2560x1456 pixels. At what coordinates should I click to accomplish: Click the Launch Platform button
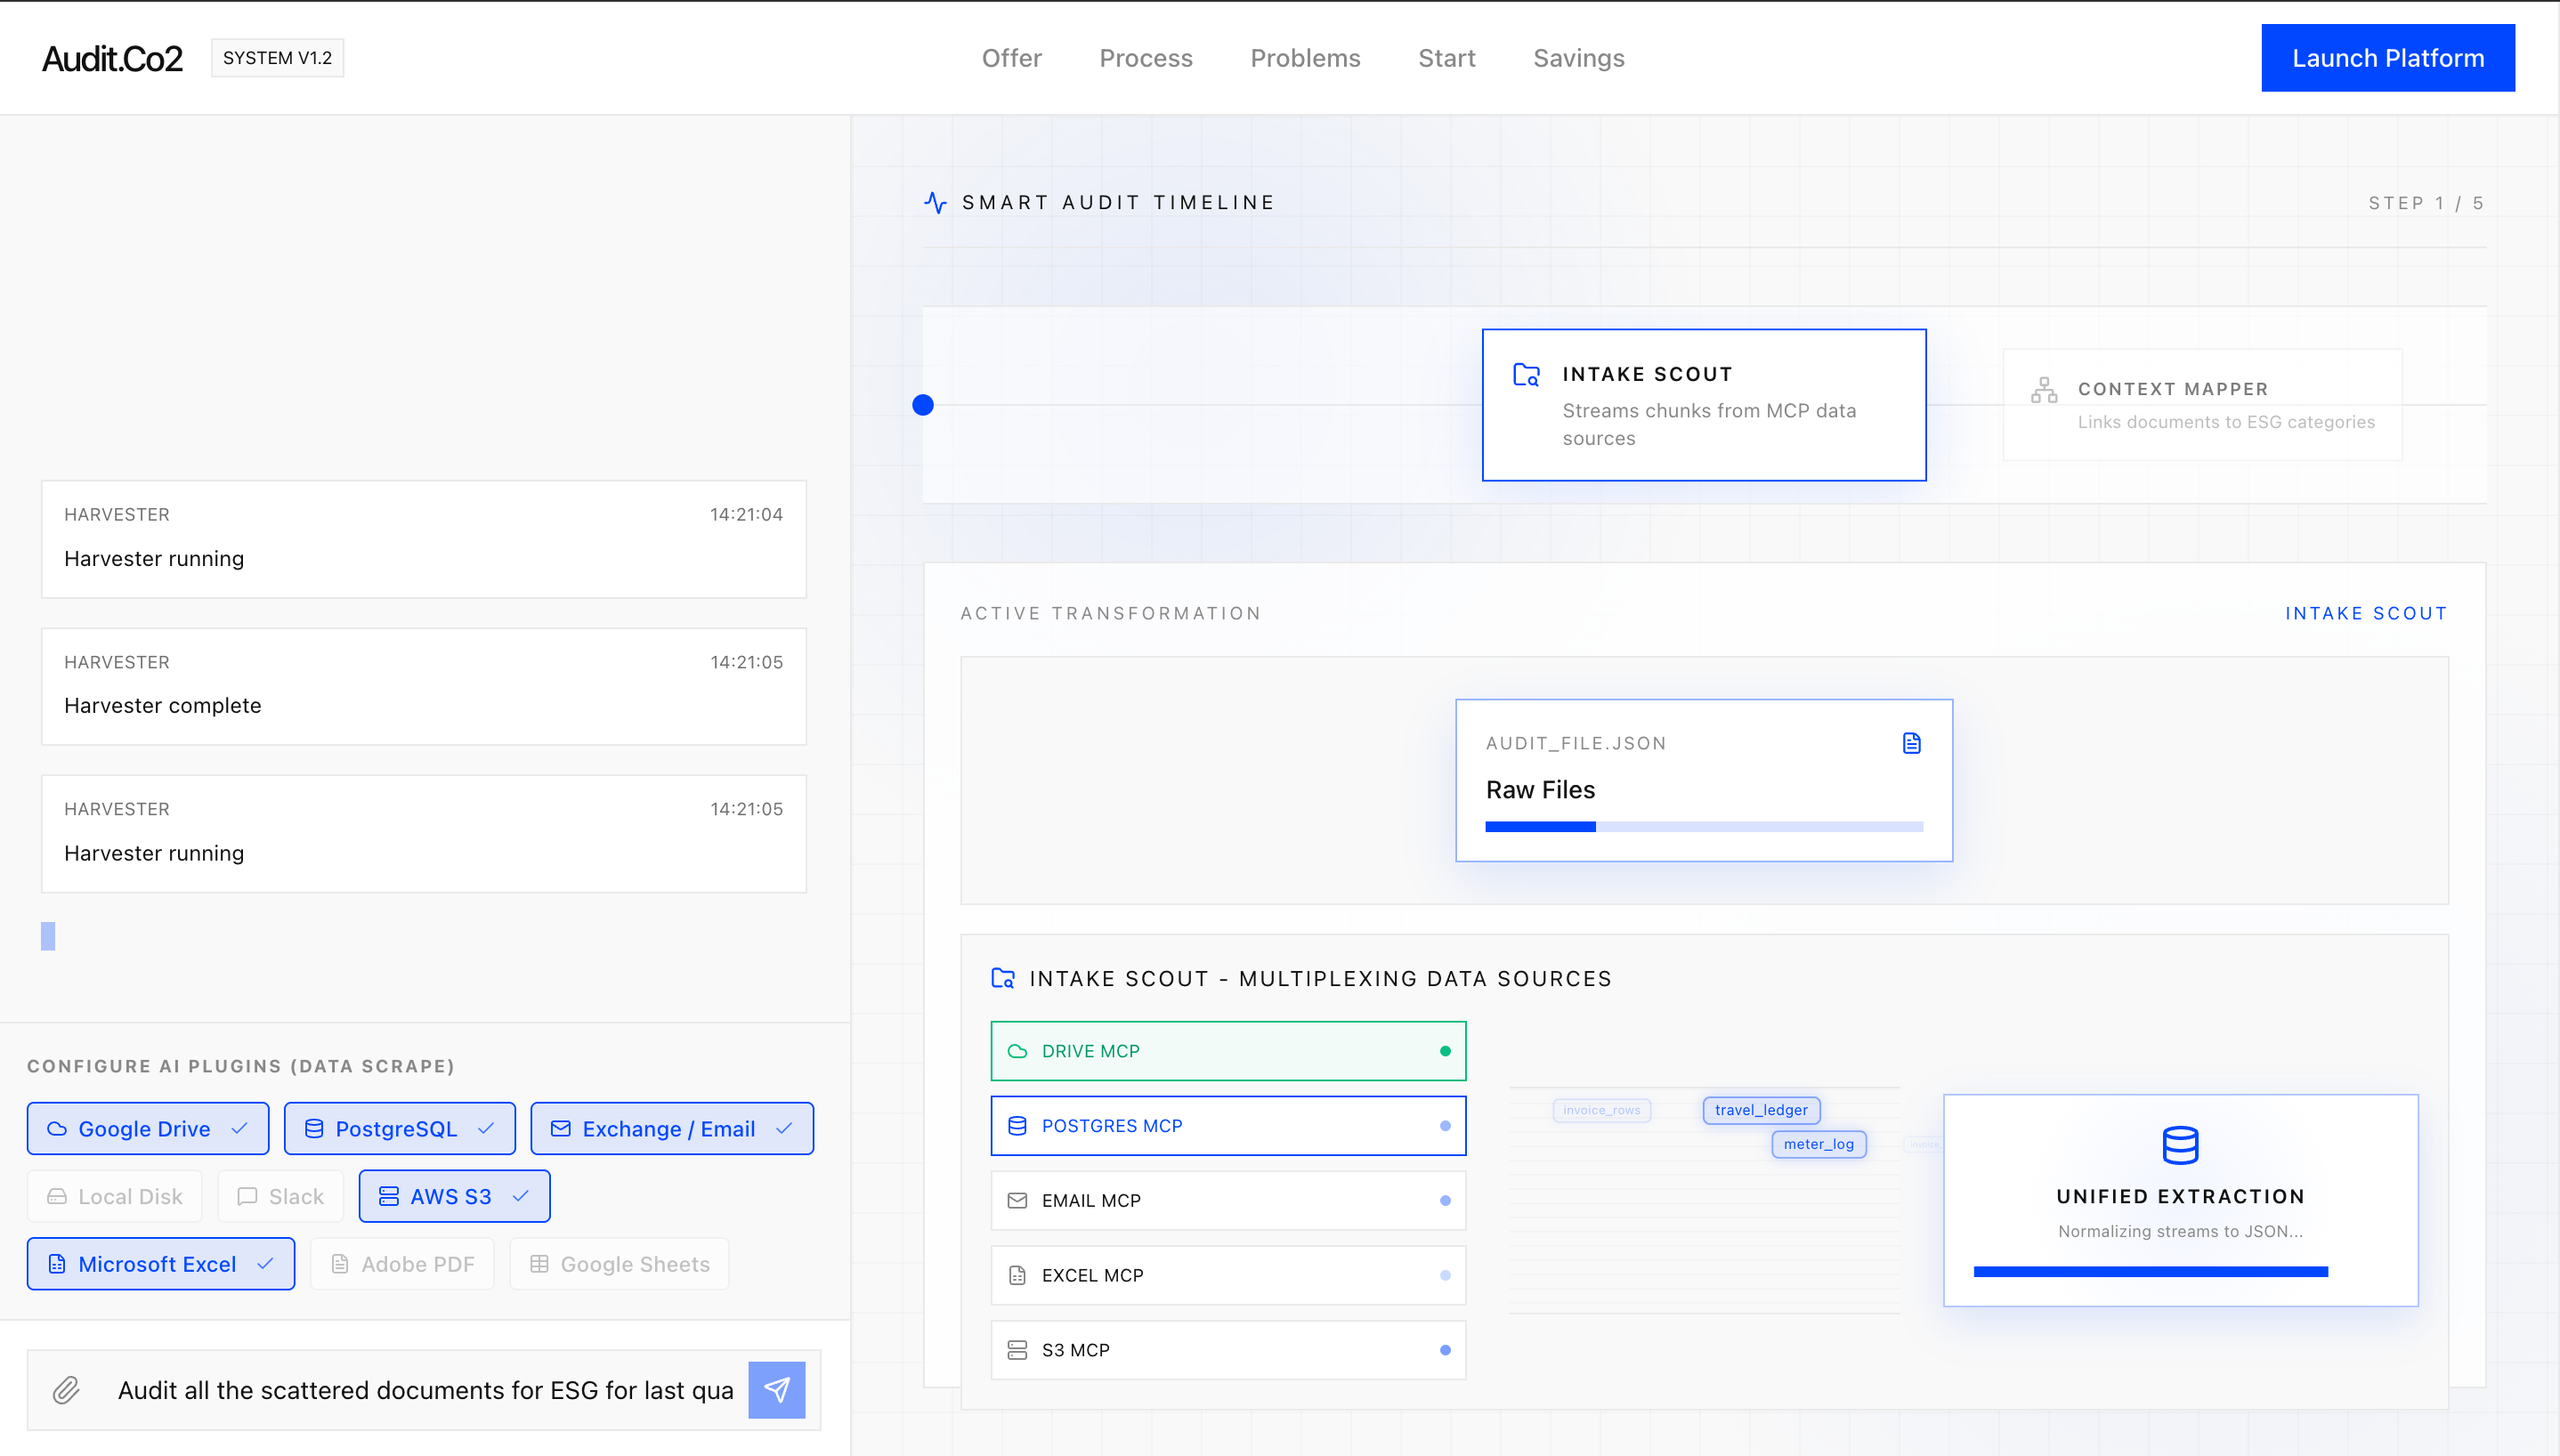pos(2387,58)
